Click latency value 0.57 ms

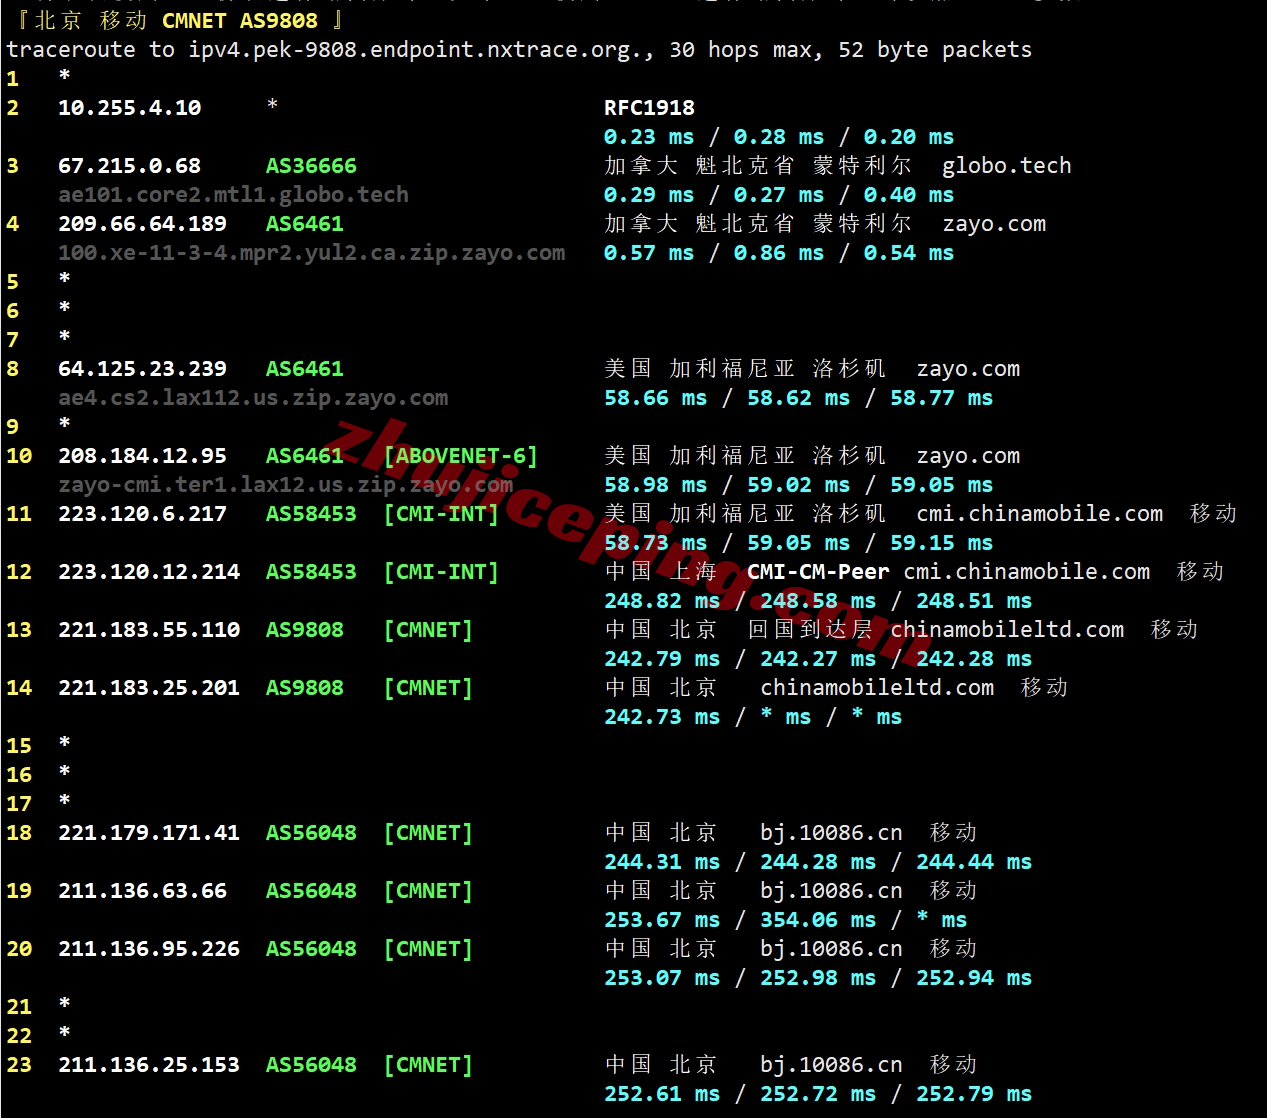coord(649,253)
